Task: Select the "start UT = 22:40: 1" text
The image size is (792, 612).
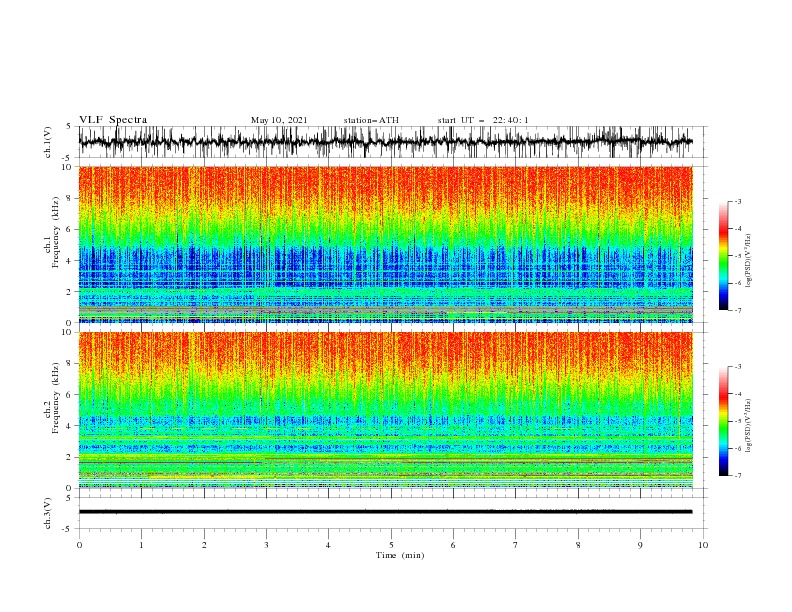Action: coord(483,120)
